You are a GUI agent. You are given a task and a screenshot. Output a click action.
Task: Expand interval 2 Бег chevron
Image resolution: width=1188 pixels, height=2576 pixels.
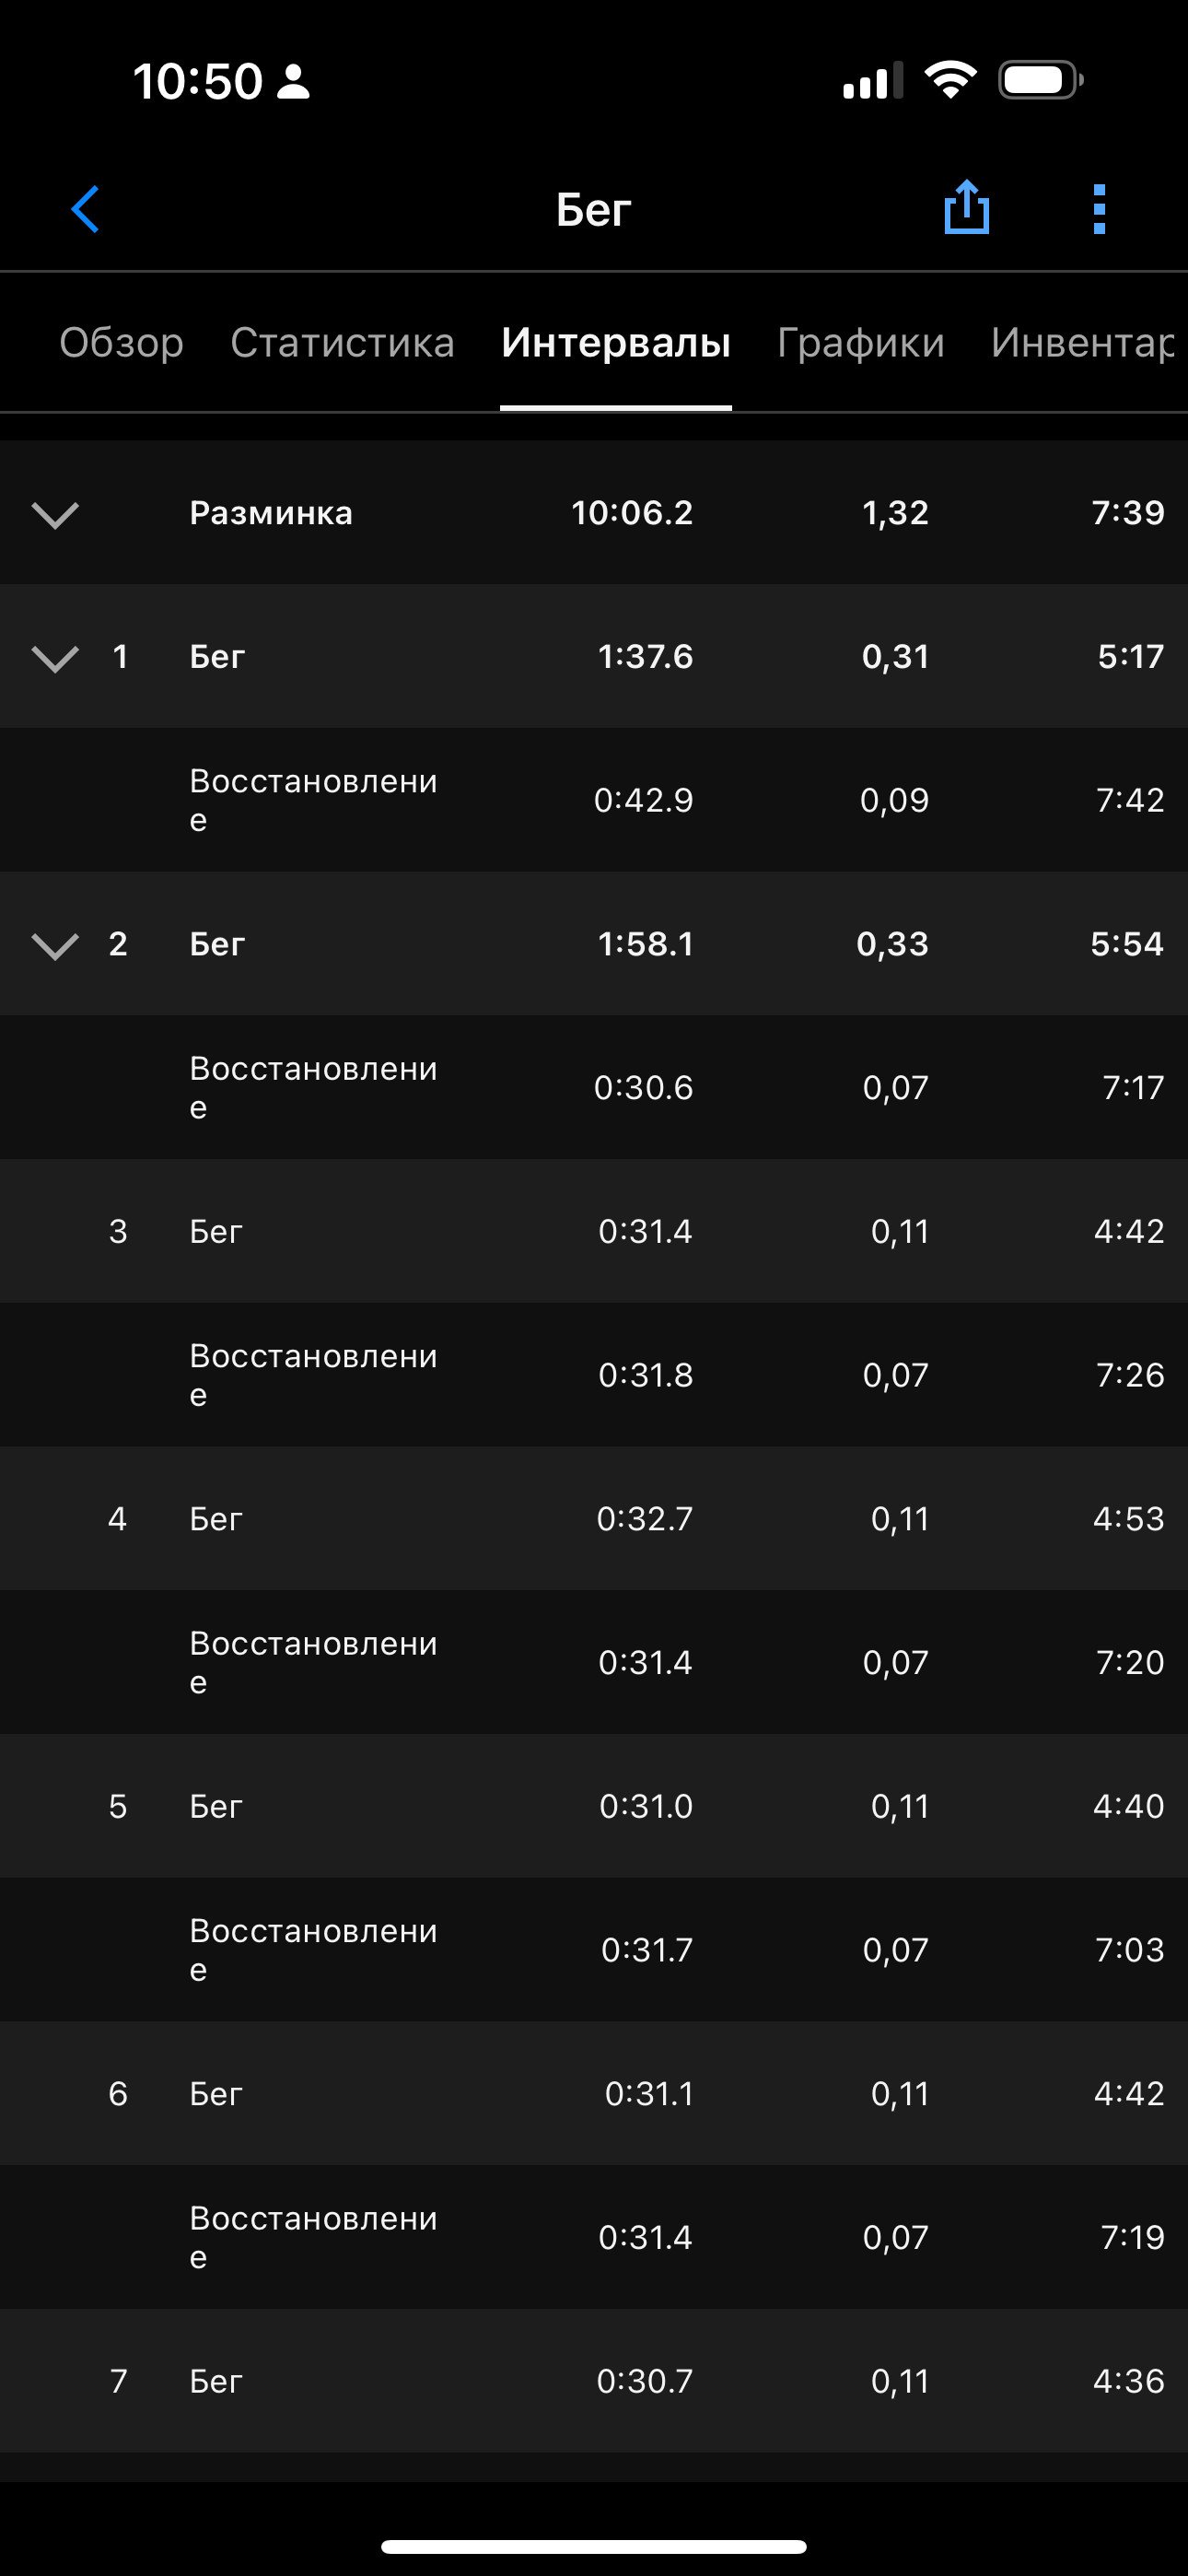pos(55,945)
